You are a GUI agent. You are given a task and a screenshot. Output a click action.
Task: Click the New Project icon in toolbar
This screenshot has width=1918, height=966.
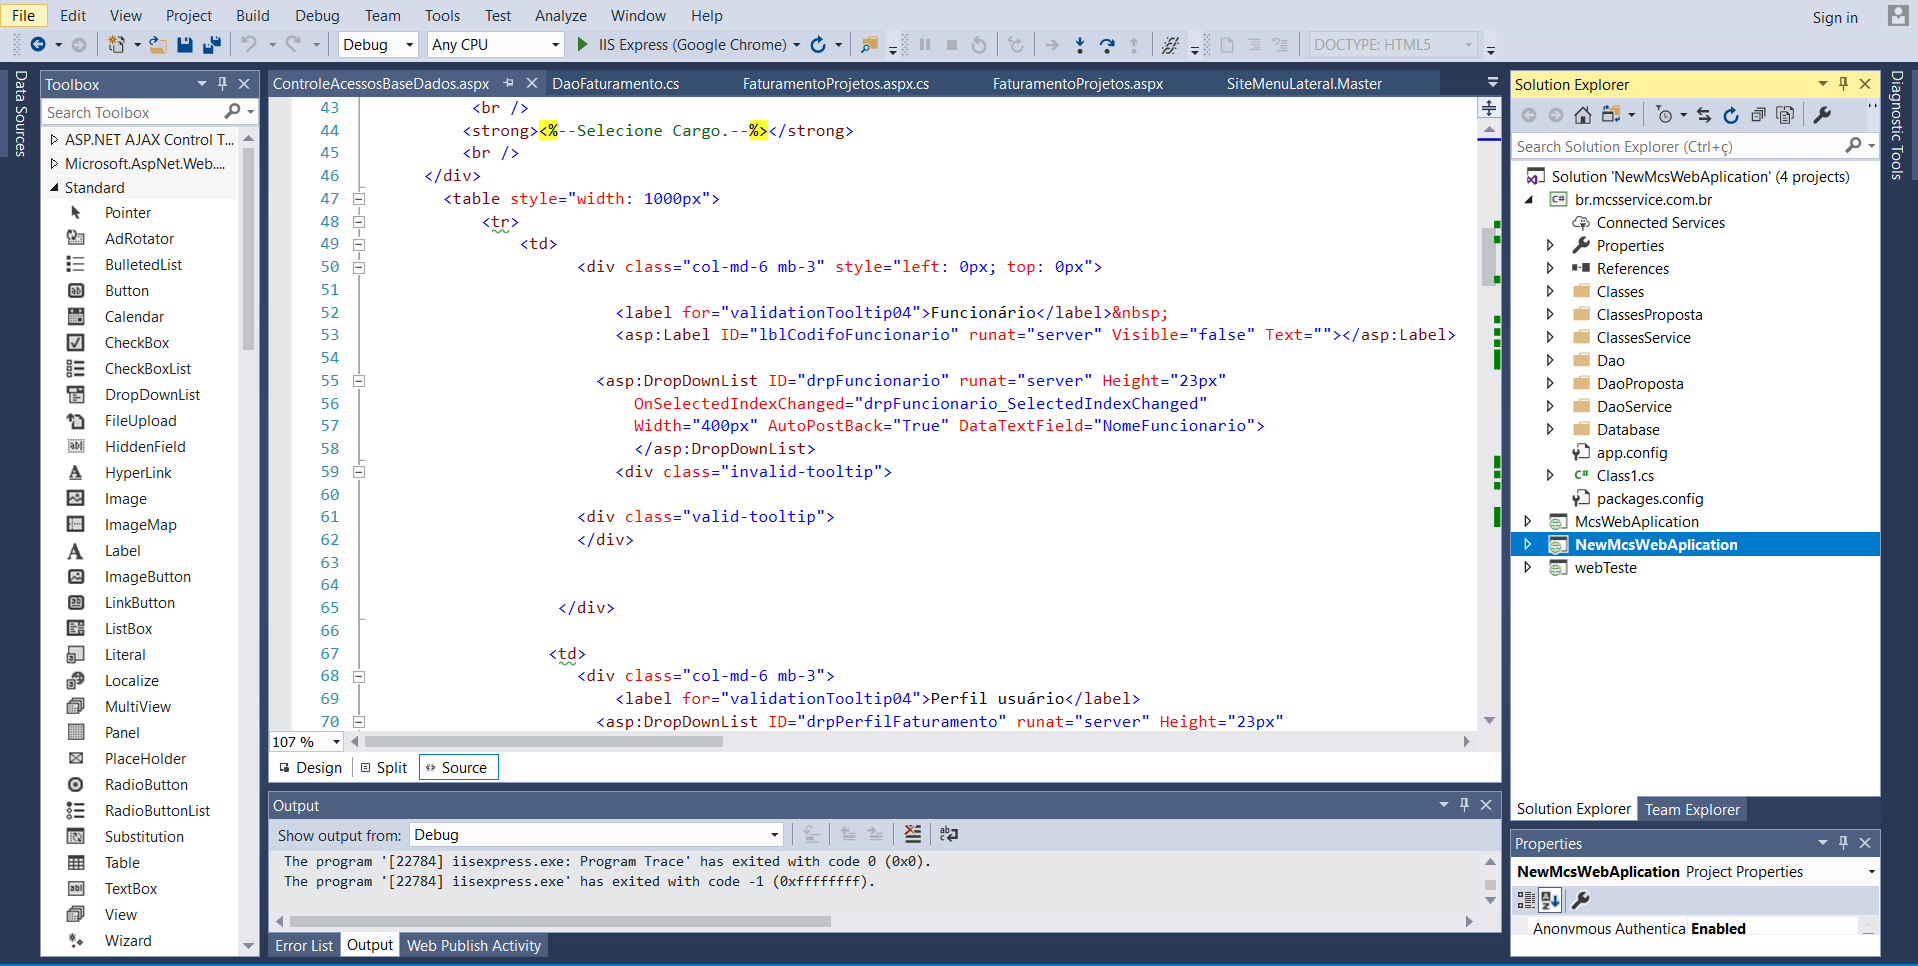click(x=117, y=44)
